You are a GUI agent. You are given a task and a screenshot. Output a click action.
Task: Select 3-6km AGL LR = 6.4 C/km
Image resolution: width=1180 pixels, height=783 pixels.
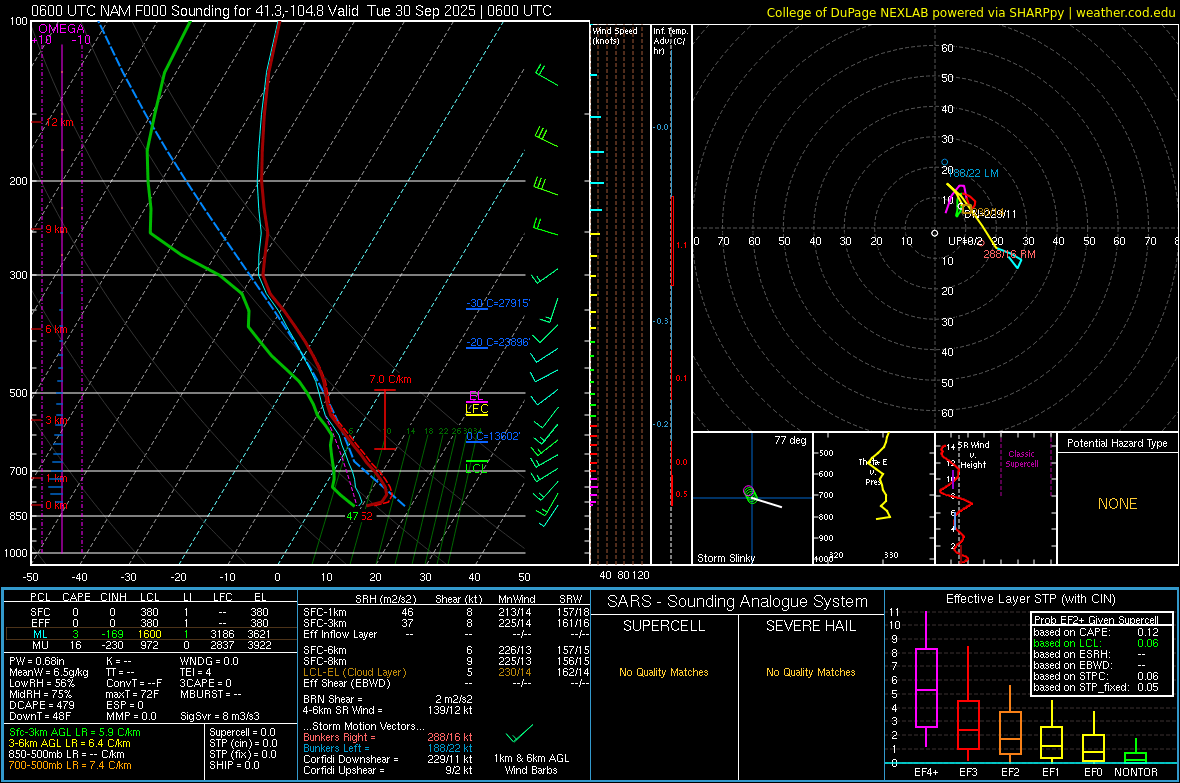tap(69, 743)
